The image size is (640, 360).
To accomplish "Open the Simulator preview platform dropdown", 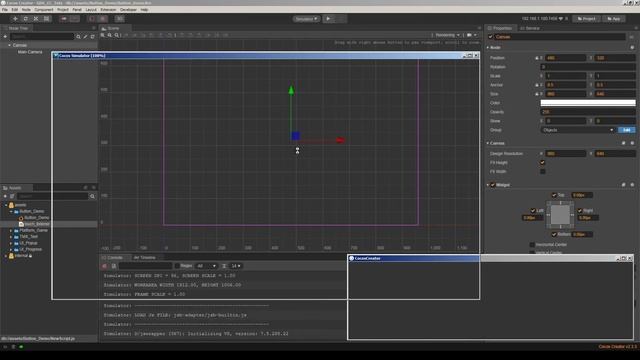I will click(x=306, y=19).
